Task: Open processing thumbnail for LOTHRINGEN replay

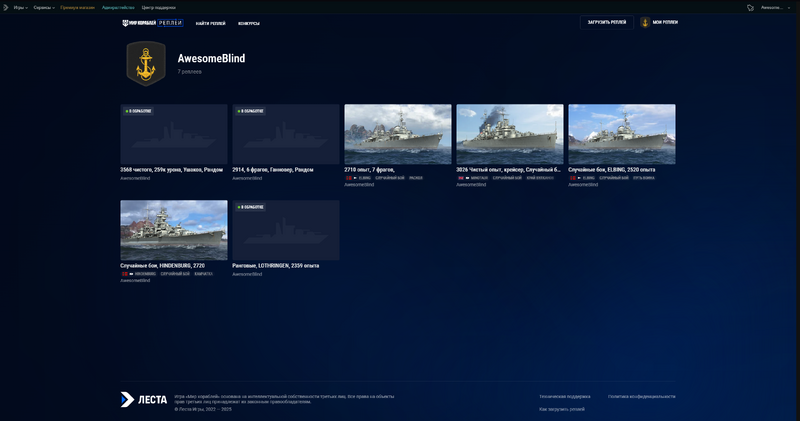Action: pos(286,230)
